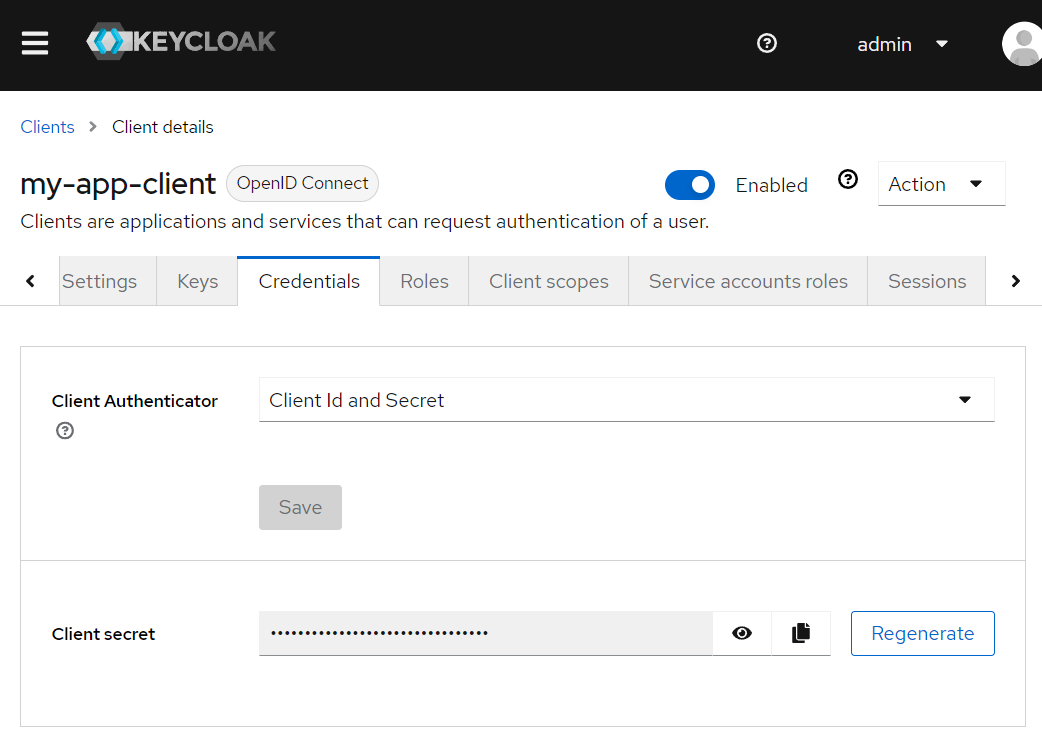Click the Client Authenticator help icon
The width and height of the screenshot is (1042, 742).
point(64,430)
